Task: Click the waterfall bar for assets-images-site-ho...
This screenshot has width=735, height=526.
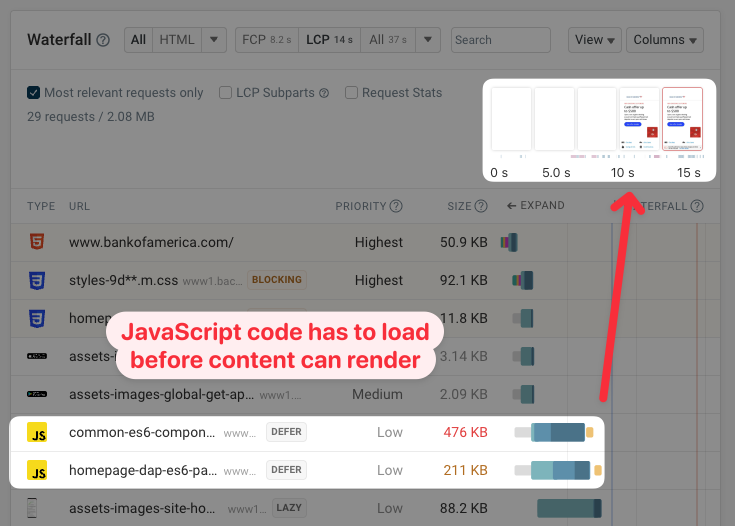Action: point(569,508)
